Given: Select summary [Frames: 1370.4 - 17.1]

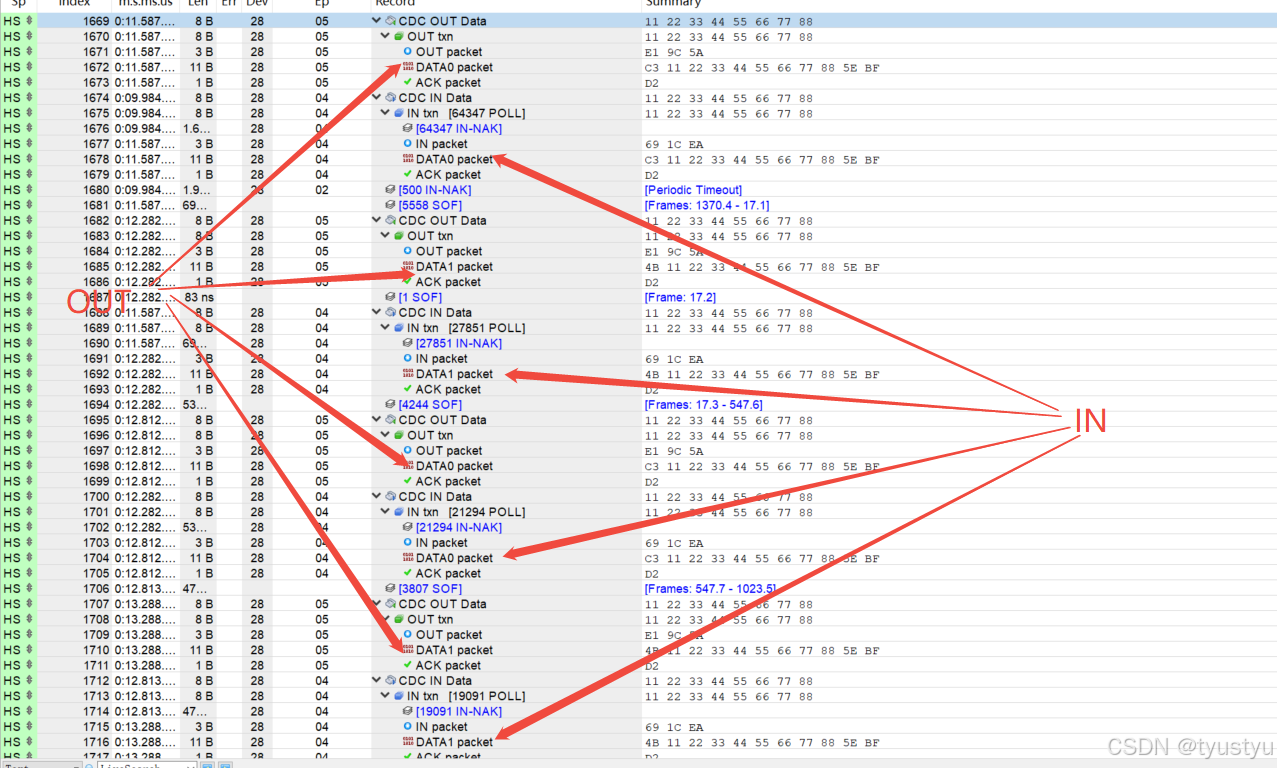Looking at the screenshot, I should tap(706, 205).
